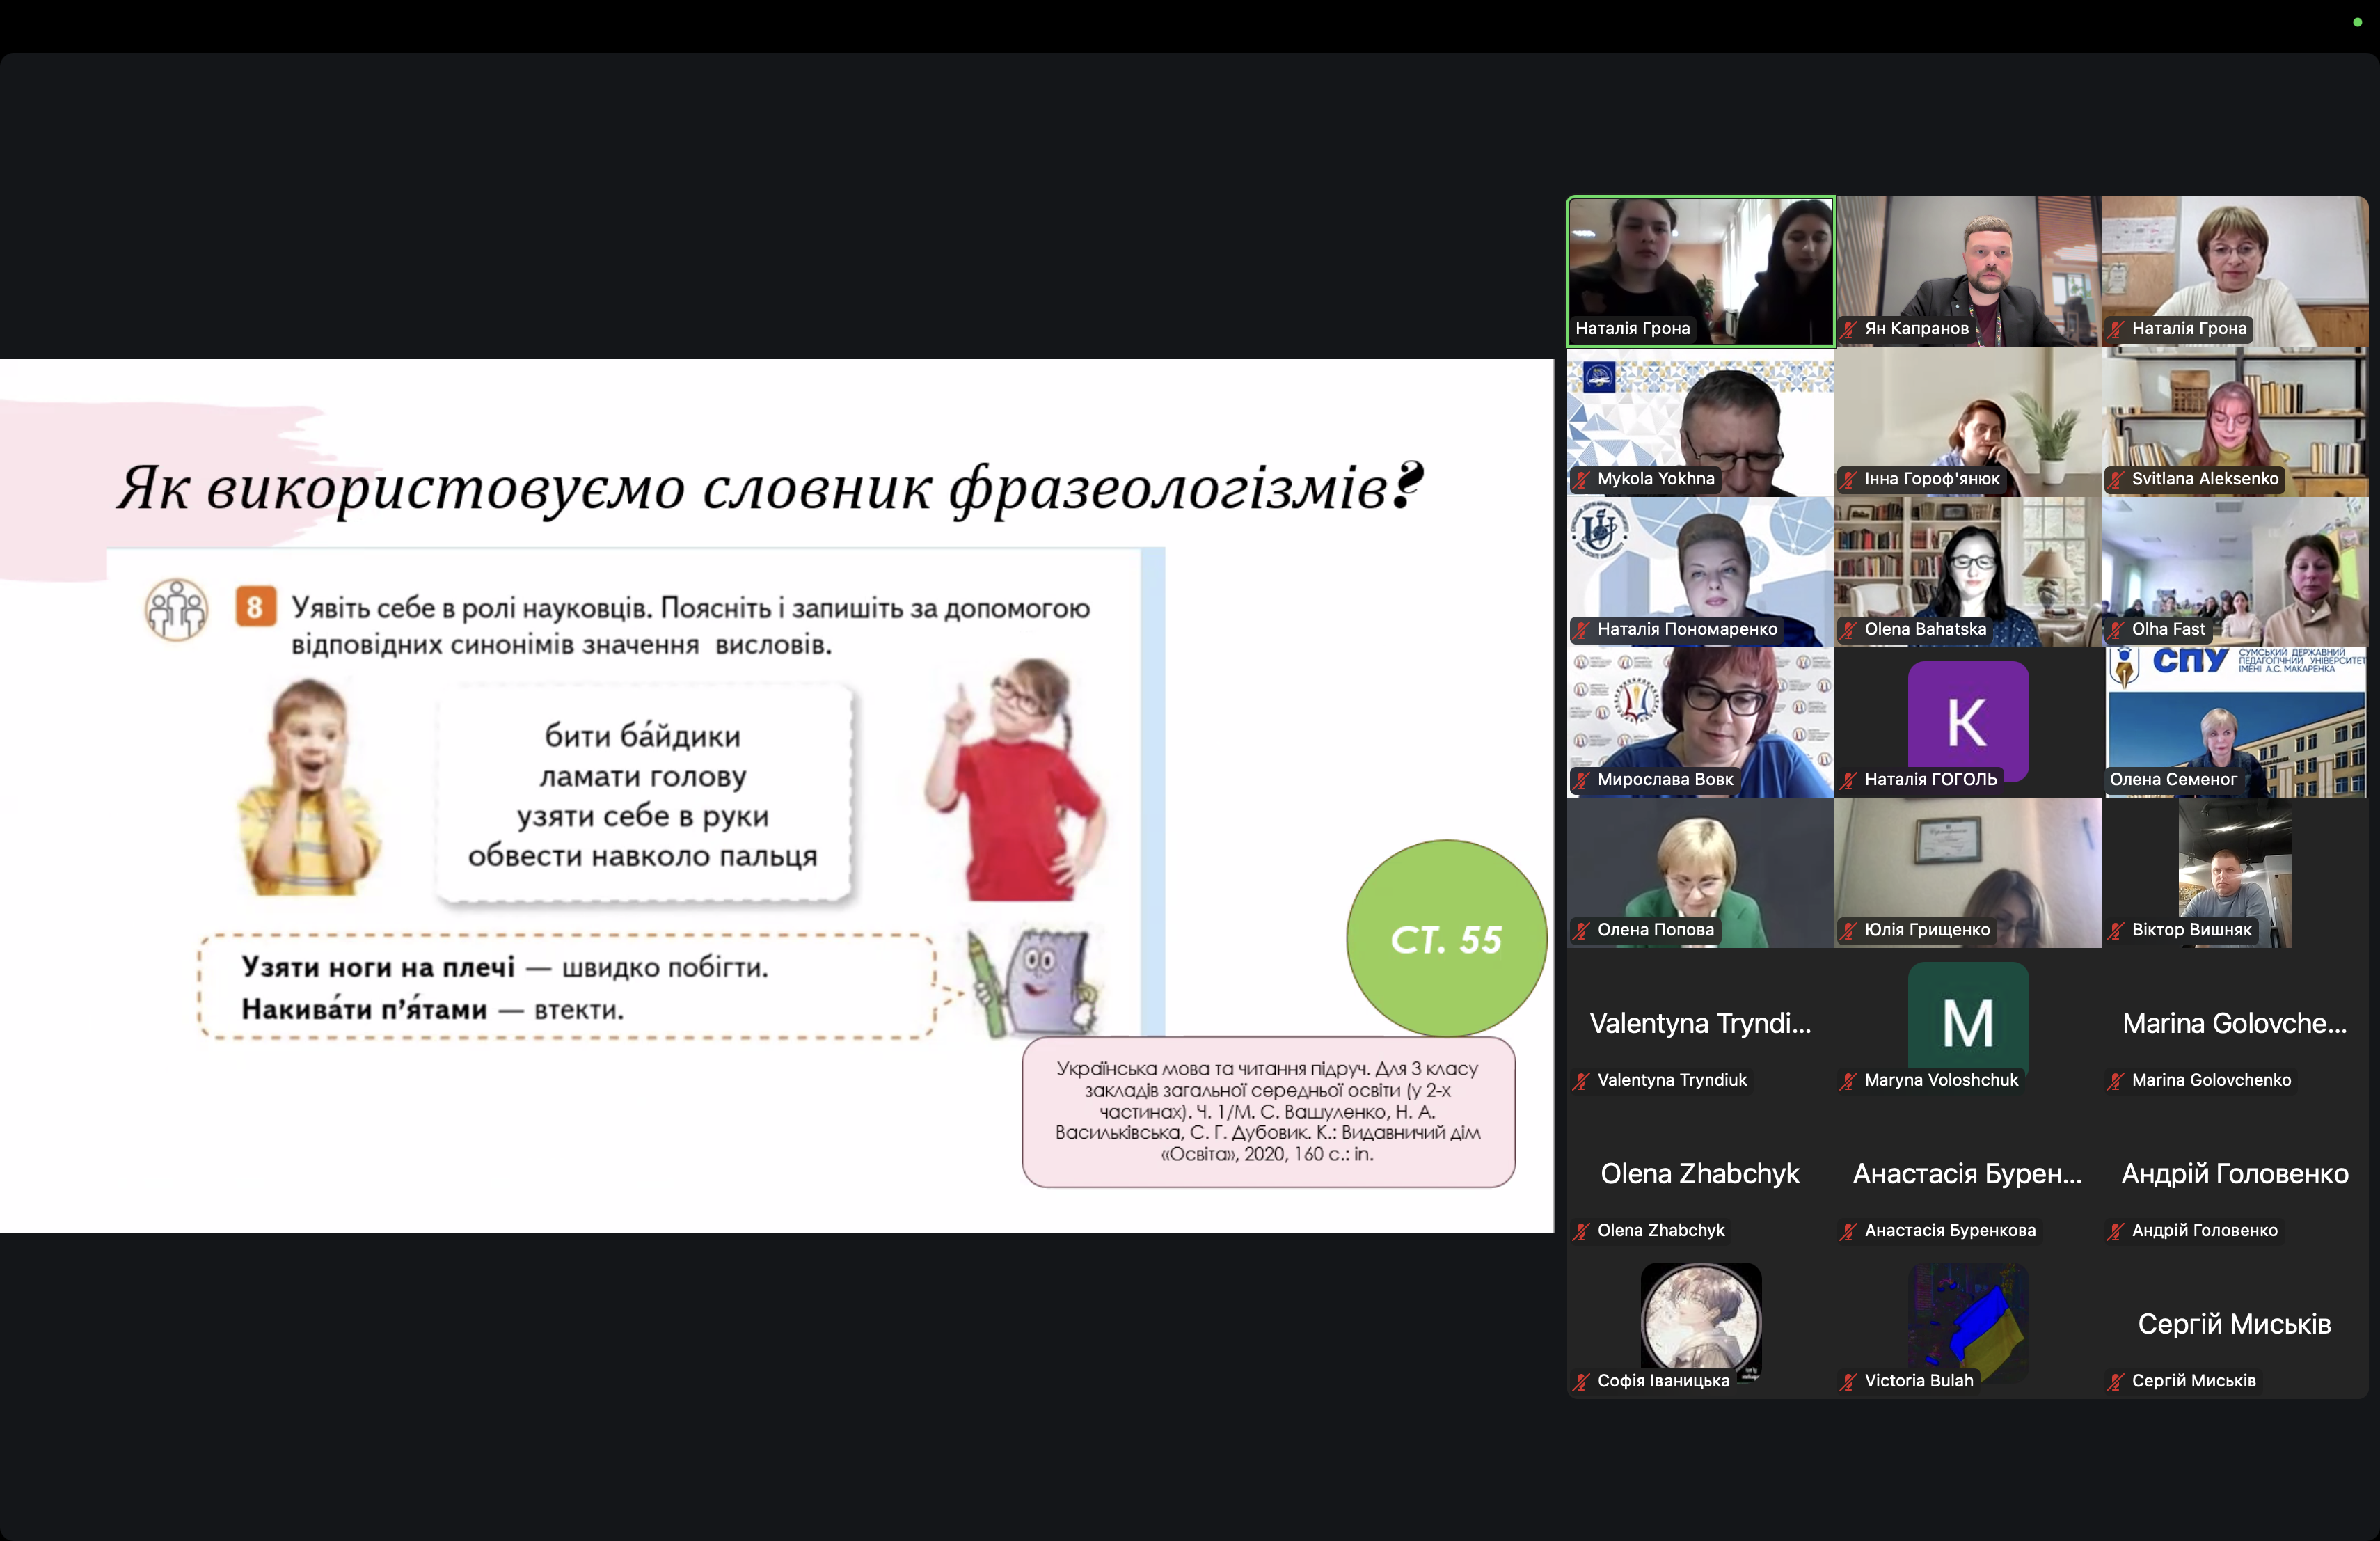The height and width of the screenshot is (1541, 2380).
Task: Select Олена Семеног's video tile with СПУ logo
Action: tap(2234, 722)
